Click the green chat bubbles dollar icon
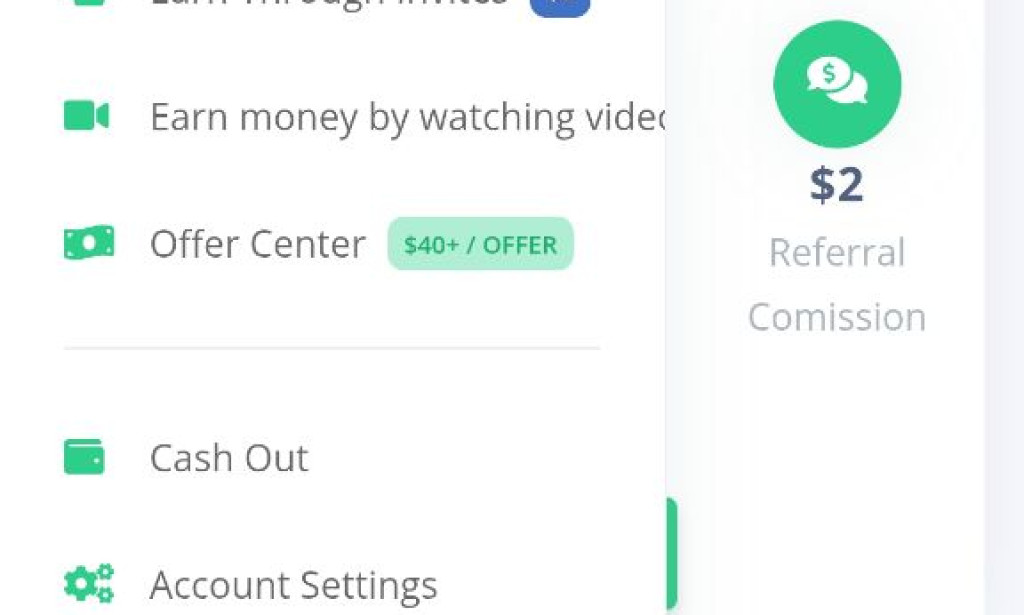This screenshot has height=615, width=1024. pyautogui.click(x=837, y=85)
